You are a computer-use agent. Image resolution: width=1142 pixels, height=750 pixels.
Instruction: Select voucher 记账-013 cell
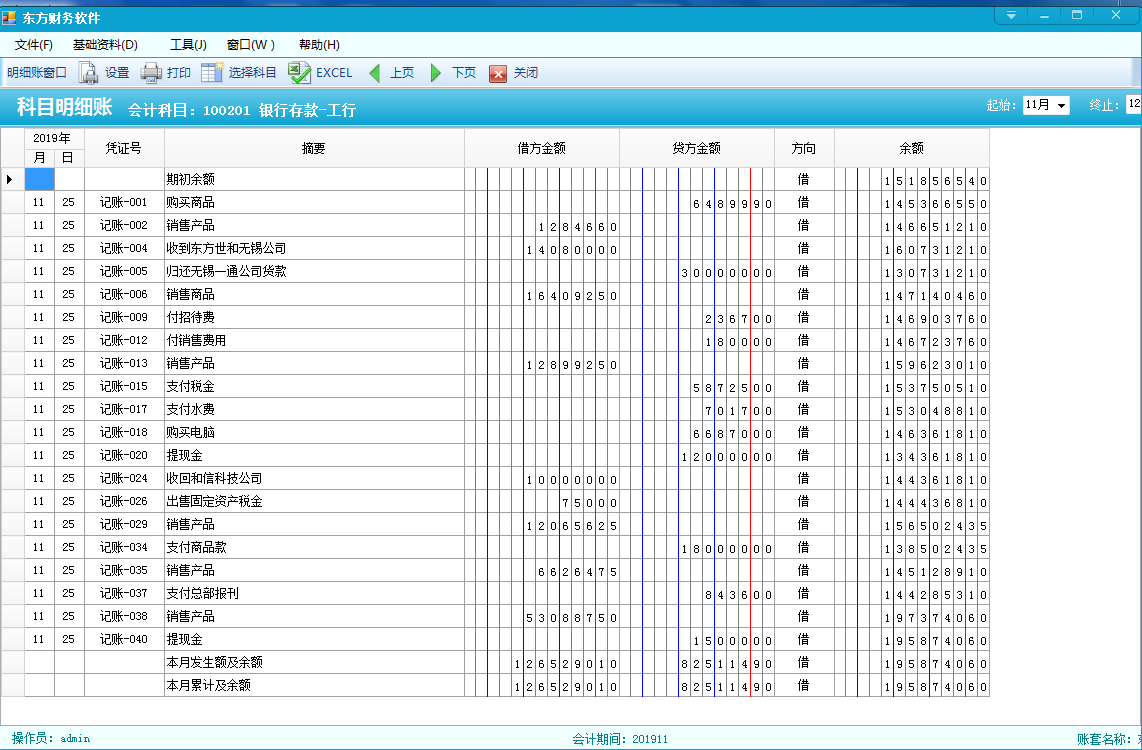124,363
